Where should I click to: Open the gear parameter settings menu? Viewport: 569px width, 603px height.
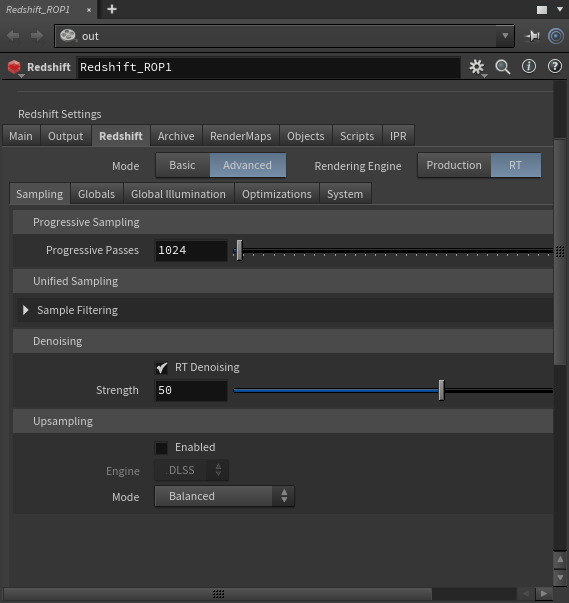coord(477,67)
